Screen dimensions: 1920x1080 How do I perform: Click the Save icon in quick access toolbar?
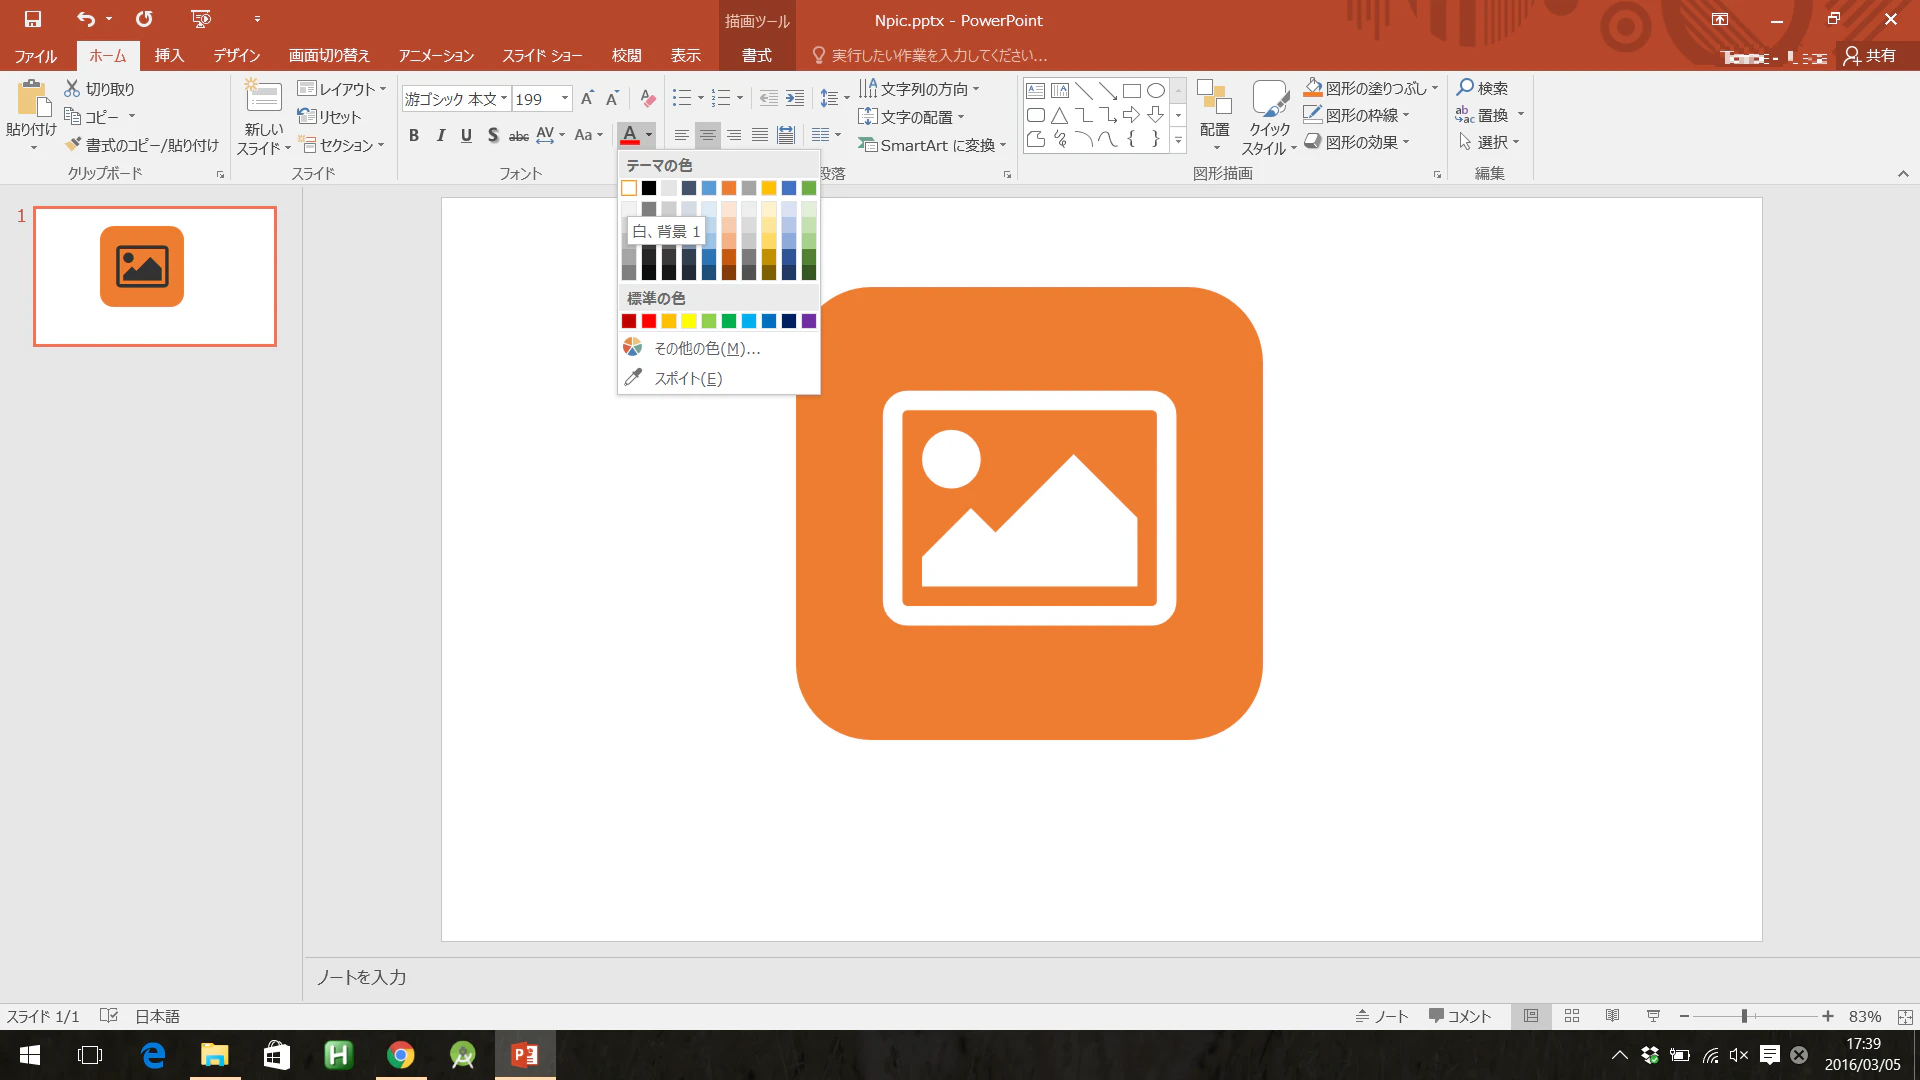coord(33,19)
